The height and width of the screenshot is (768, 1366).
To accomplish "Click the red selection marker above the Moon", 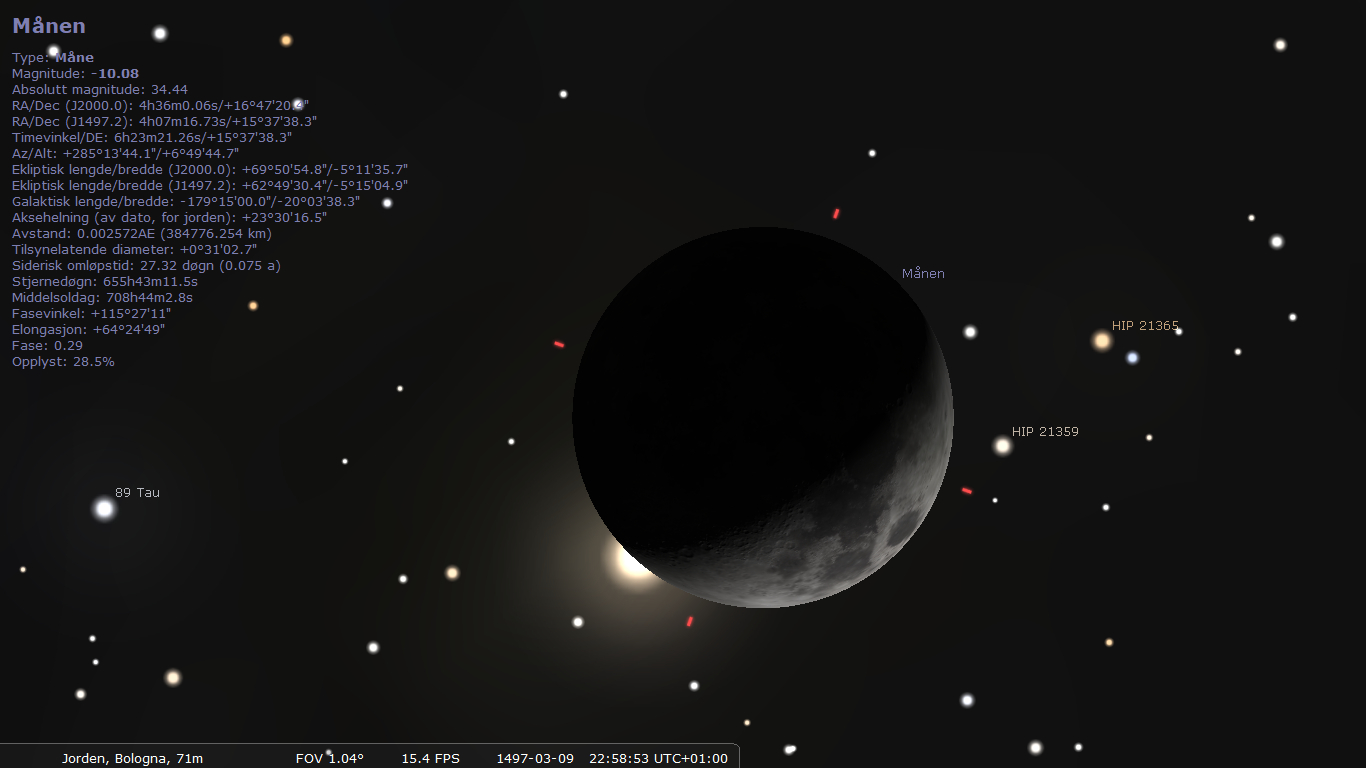I will pyautogui.click(x=836, y=213).
